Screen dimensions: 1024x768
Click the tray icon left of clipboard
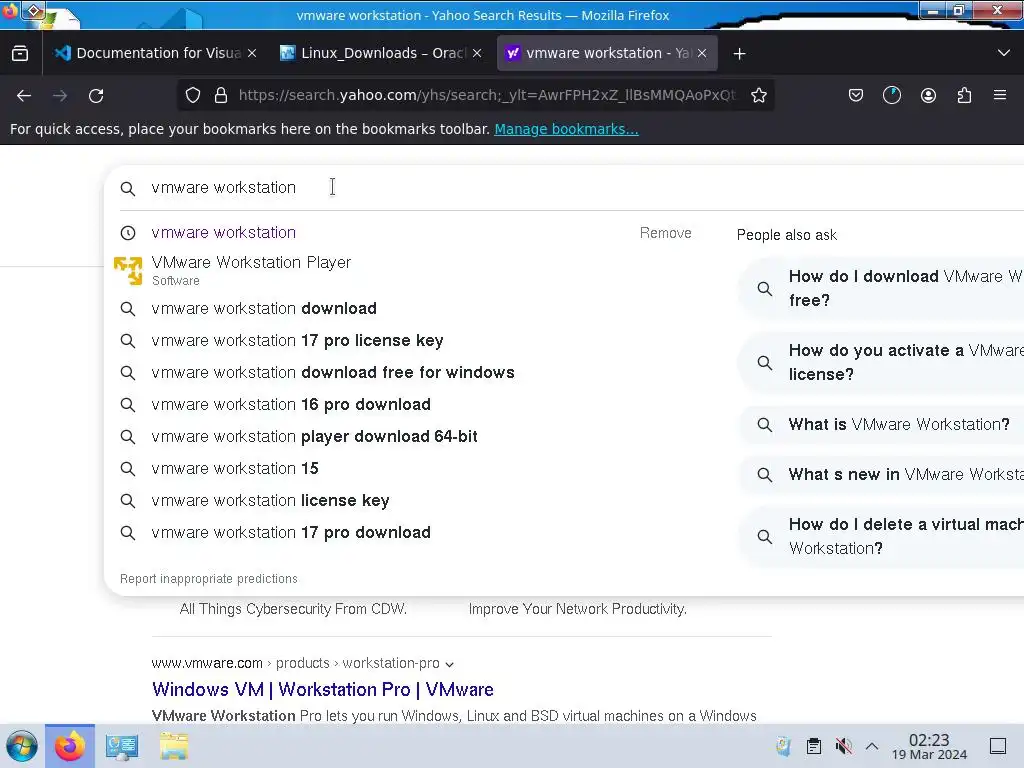click(x=783, y=746)
